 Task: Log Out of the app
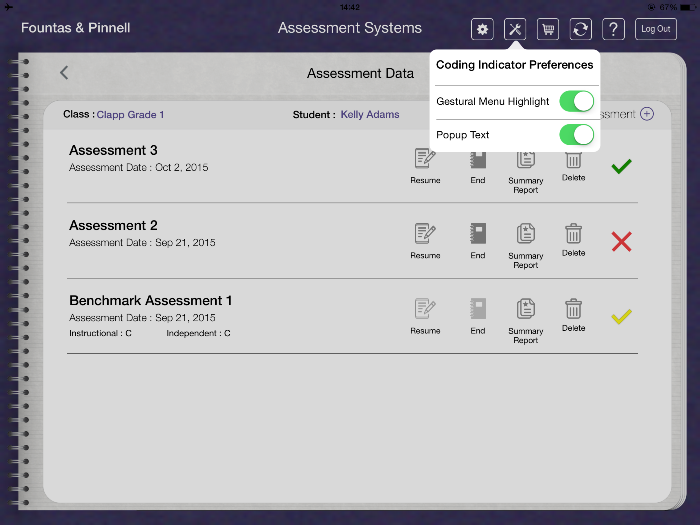tap(656, 29)
